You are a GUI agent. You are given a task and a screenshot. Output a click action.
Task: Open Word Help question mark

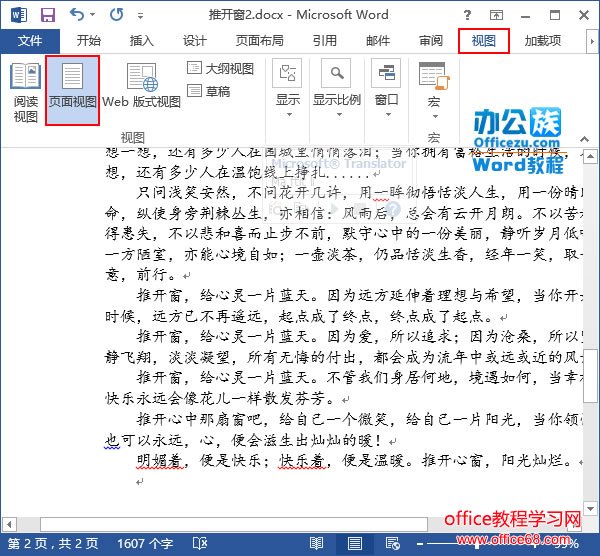point(467,15)
